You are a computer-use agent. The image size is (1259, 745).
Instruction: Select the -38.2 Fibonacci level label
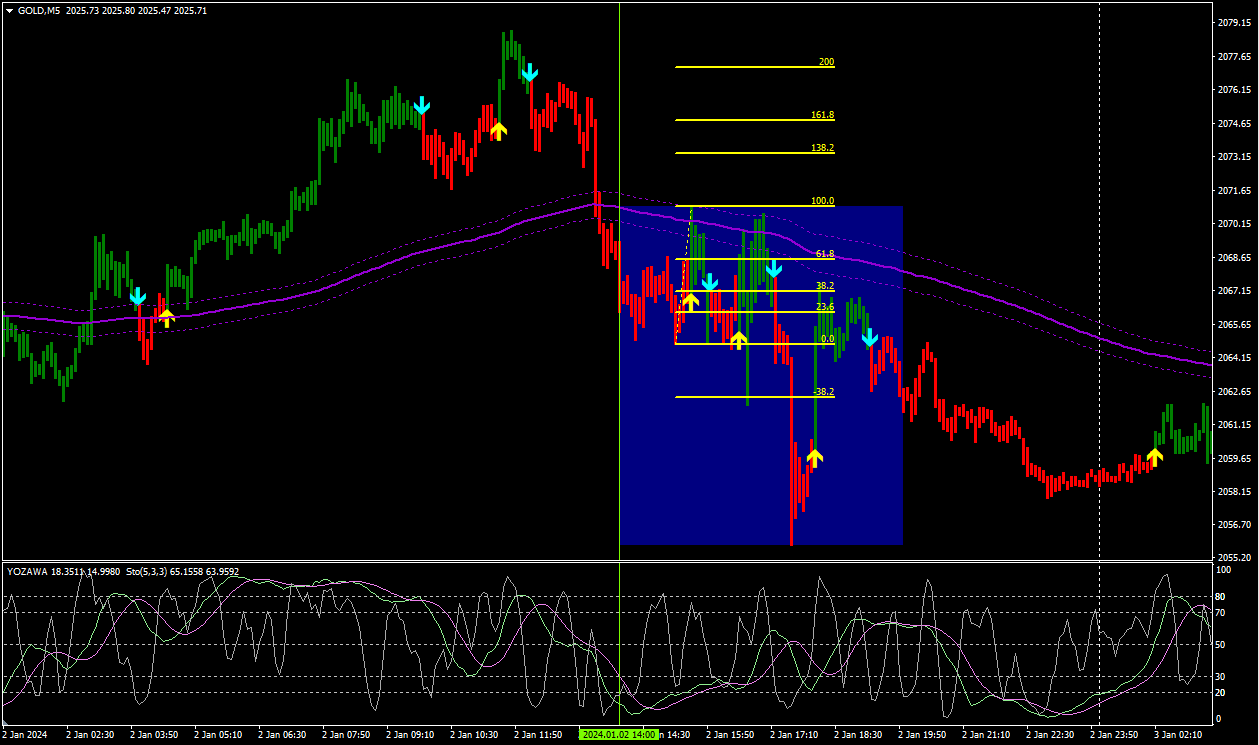tap(823, 392)
